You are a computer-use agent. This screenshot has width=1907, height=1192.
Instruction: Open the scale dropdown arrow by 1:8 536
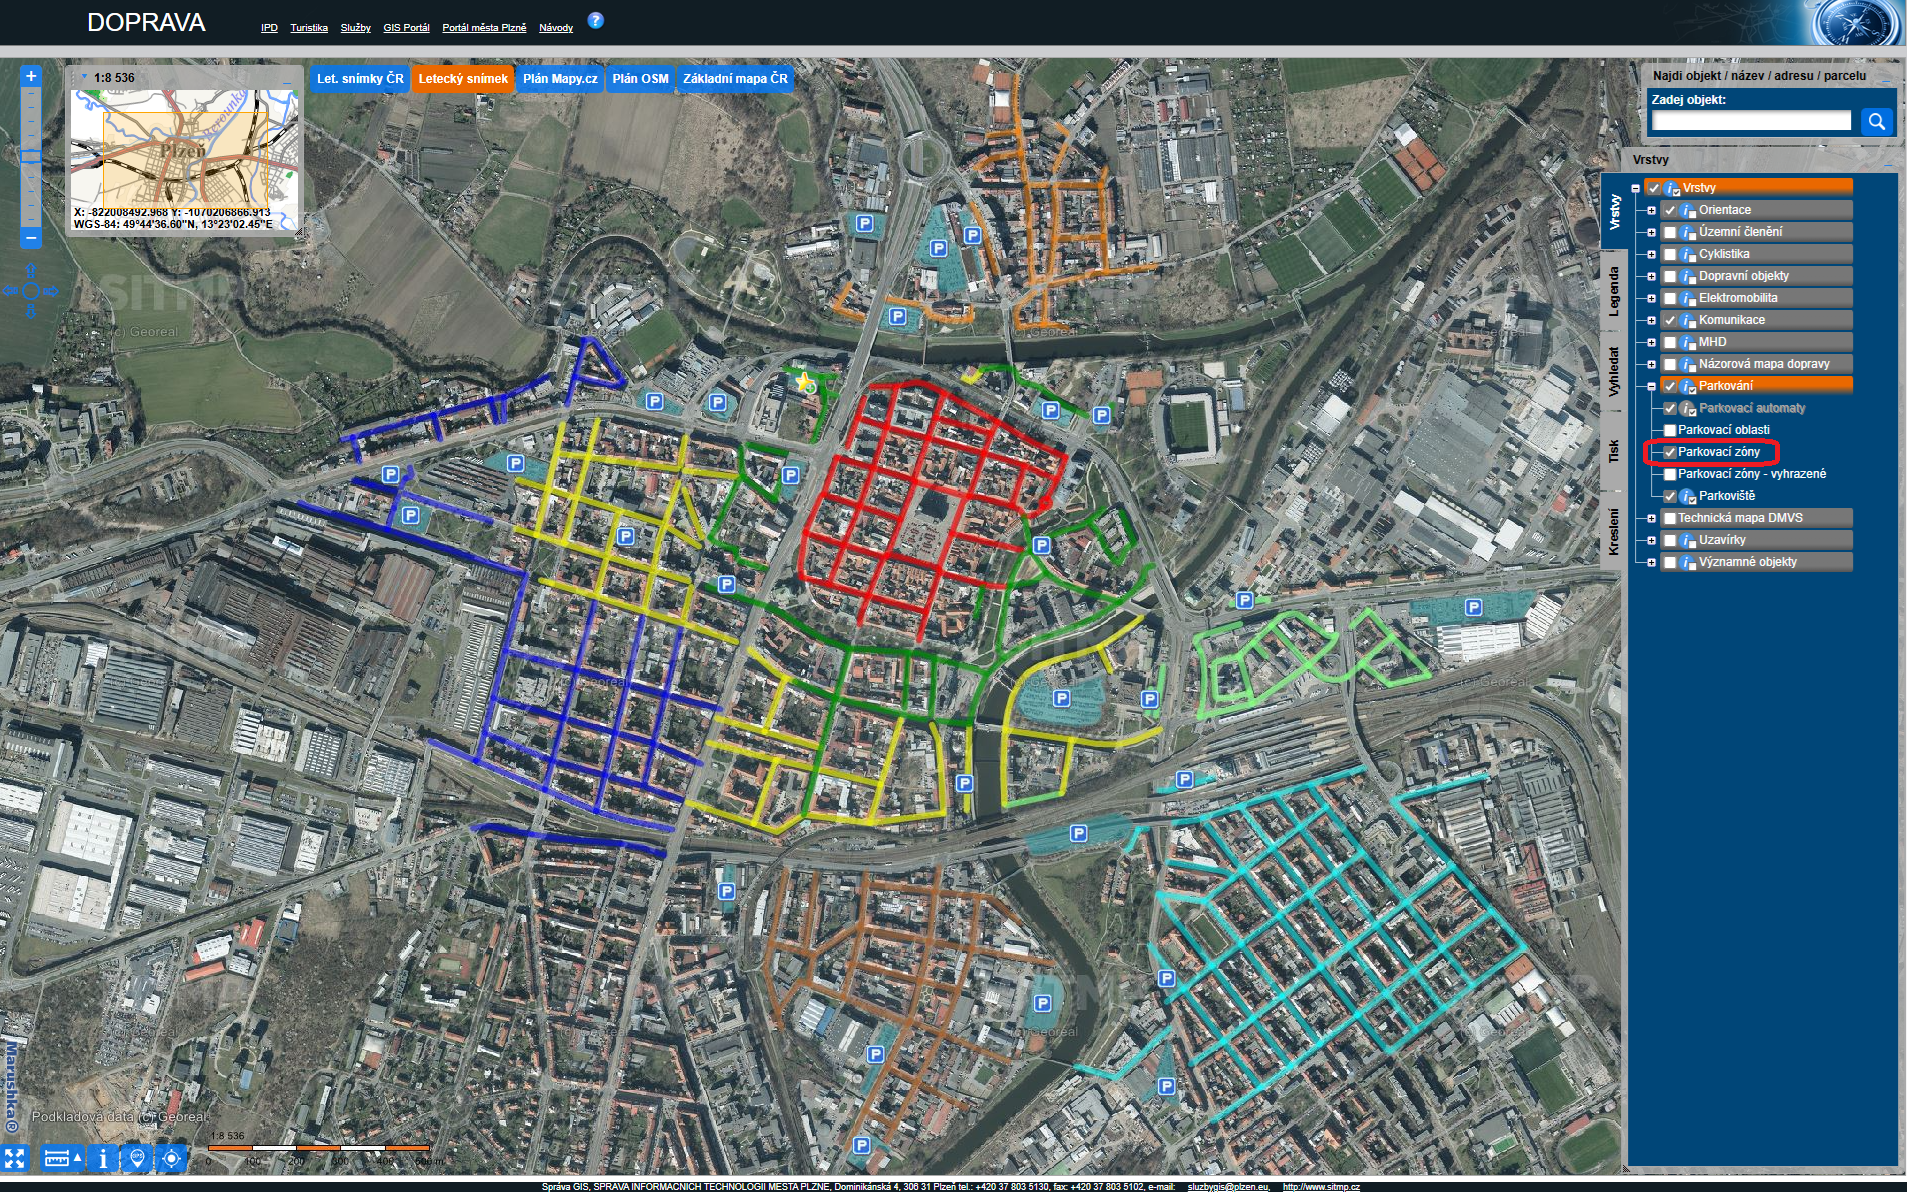pyautogui.click(x=84, y=77)
